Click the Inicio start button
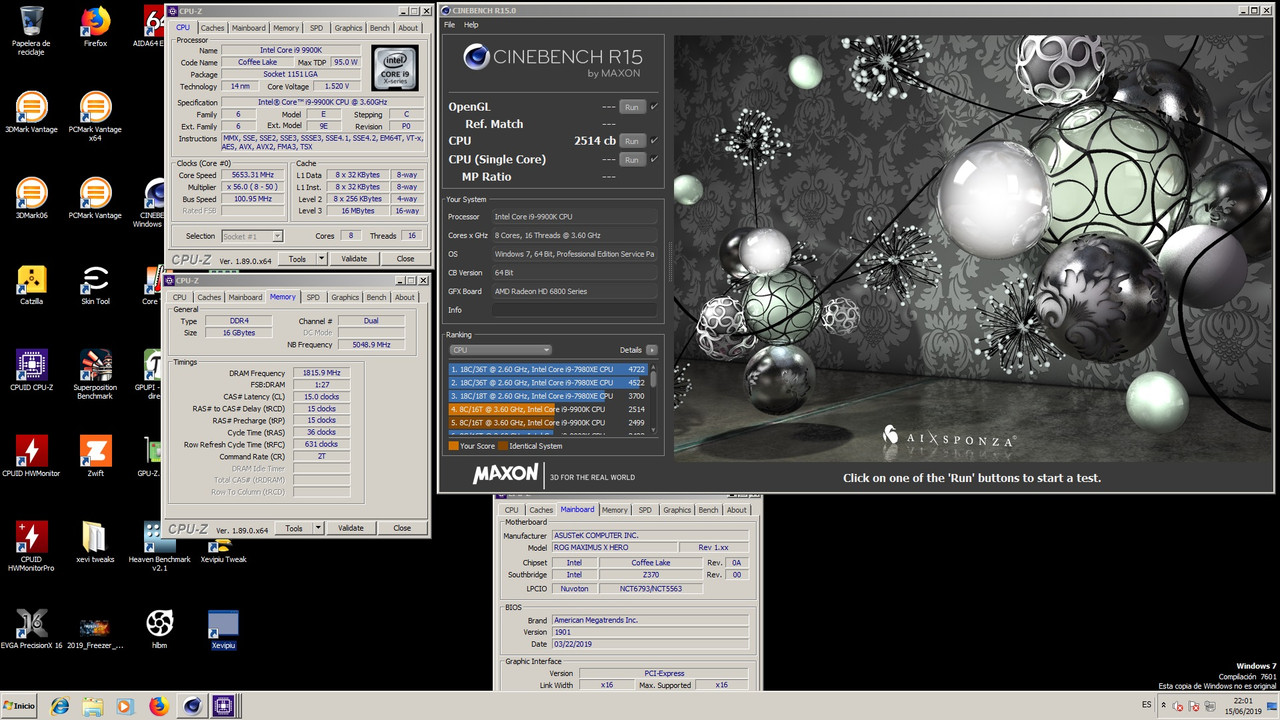The height and width of the screenshot is (720, 1280). tap(19, 706)
